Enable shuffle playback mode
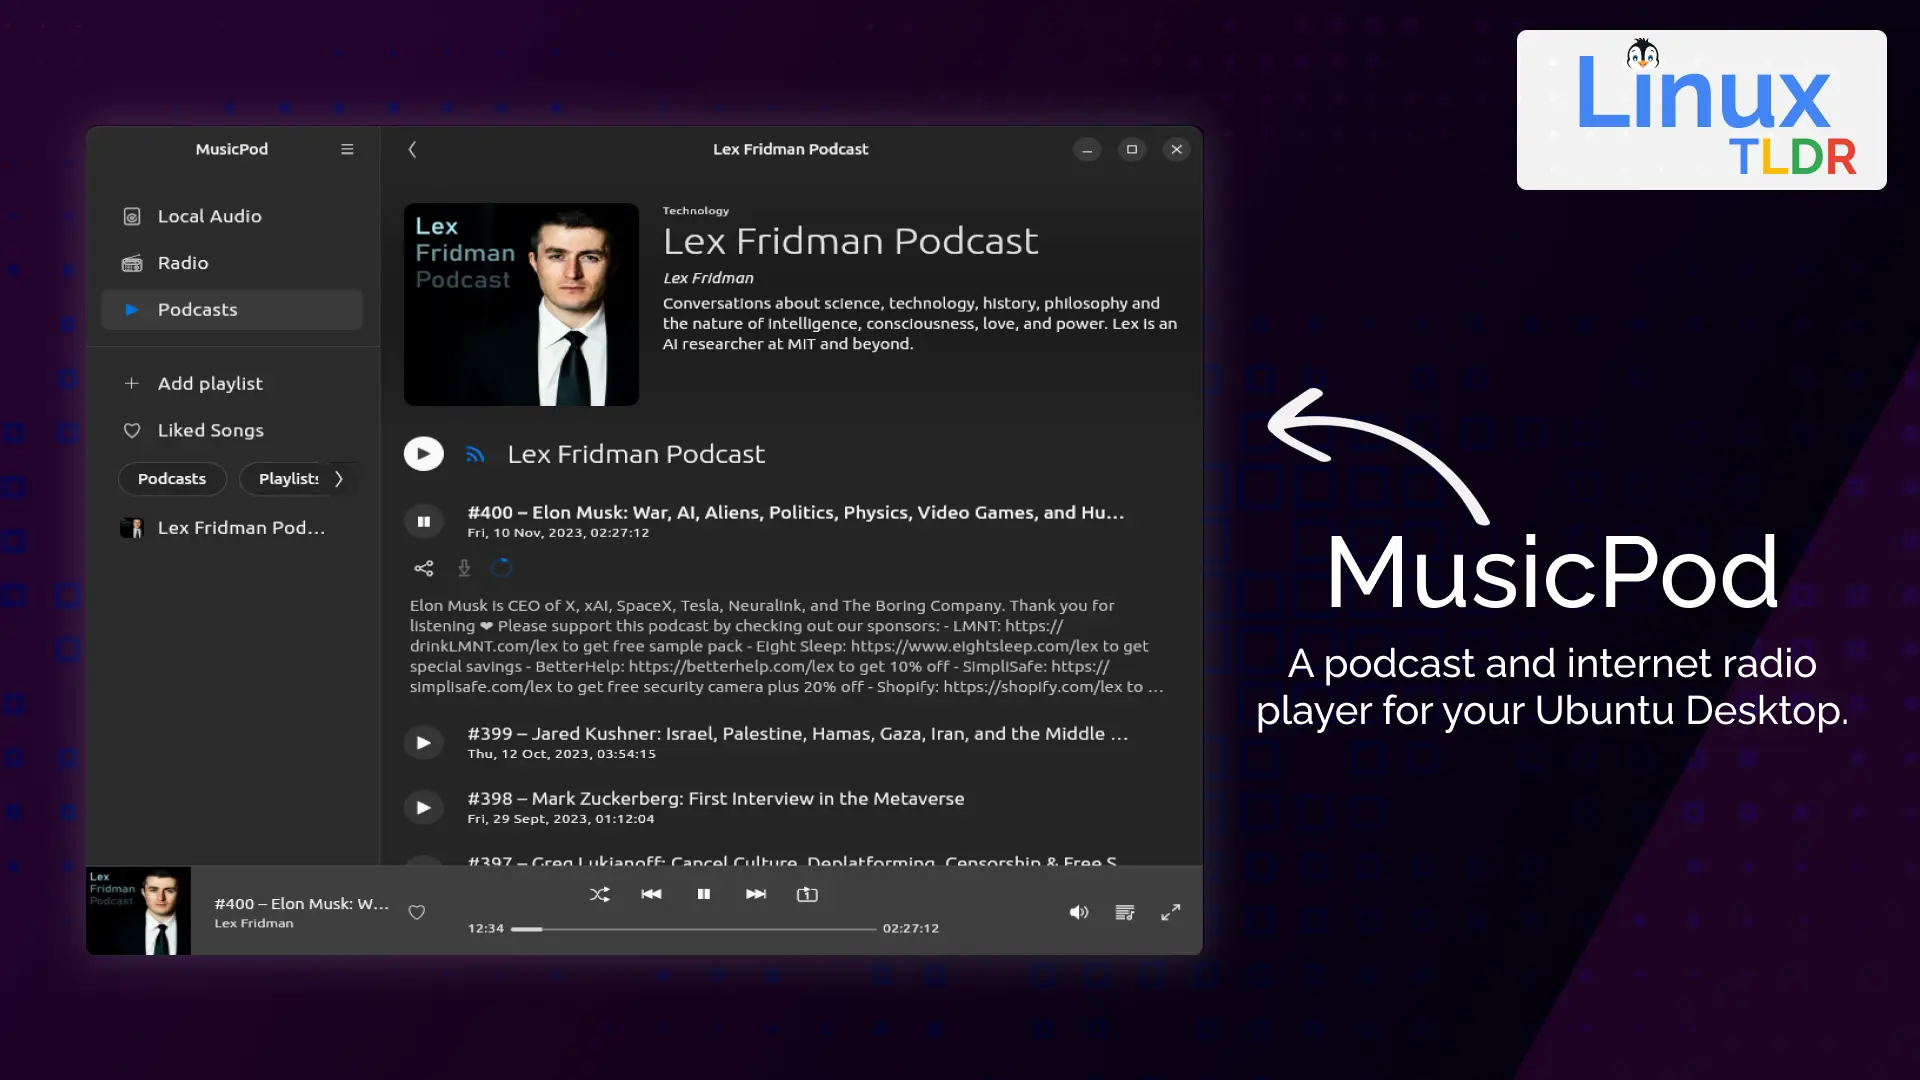 (x=599, y=894)
